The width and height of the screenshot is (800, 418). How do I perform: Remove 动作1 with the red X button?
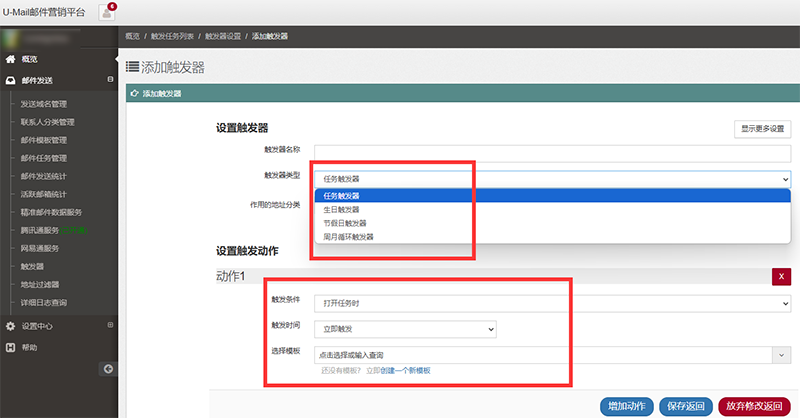pyautogui.click(x=781, y=275)
